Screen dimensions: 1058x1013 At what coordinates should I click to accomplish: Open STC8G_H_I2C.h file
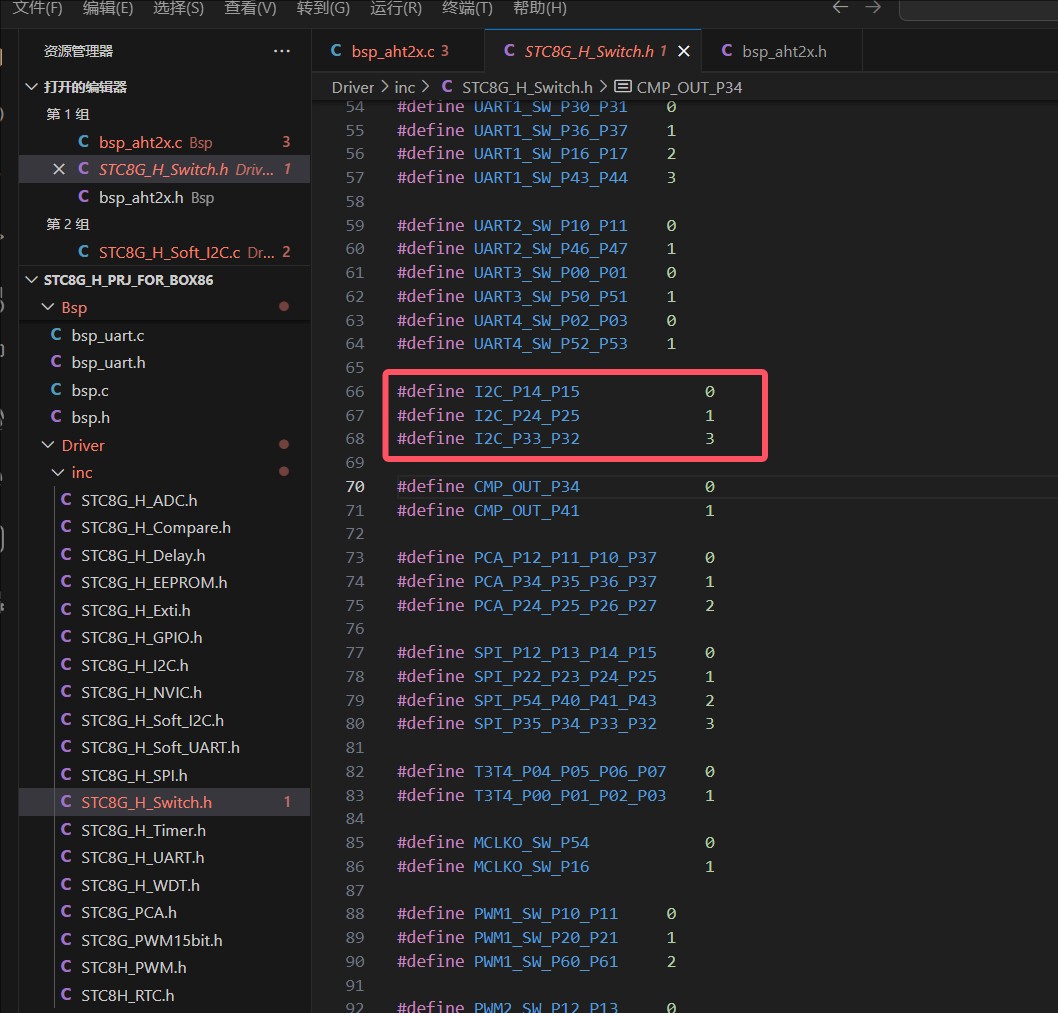[165, 665]
